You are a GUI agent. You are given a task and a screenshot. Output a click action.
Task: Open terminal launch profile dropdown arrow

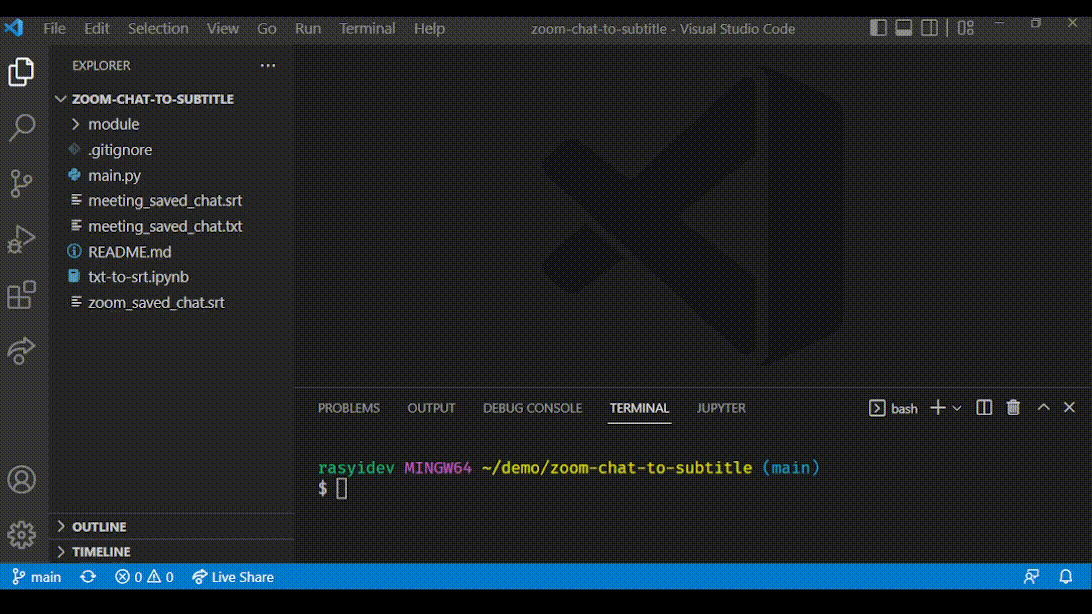[957, 409]
